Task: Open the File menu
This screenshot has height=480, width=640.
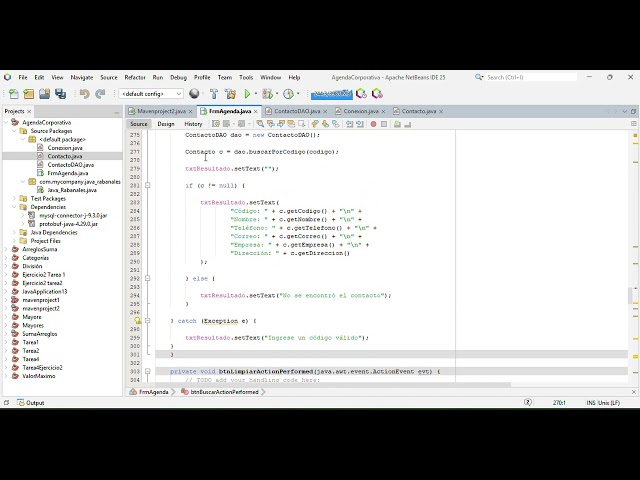Action: 23,77
